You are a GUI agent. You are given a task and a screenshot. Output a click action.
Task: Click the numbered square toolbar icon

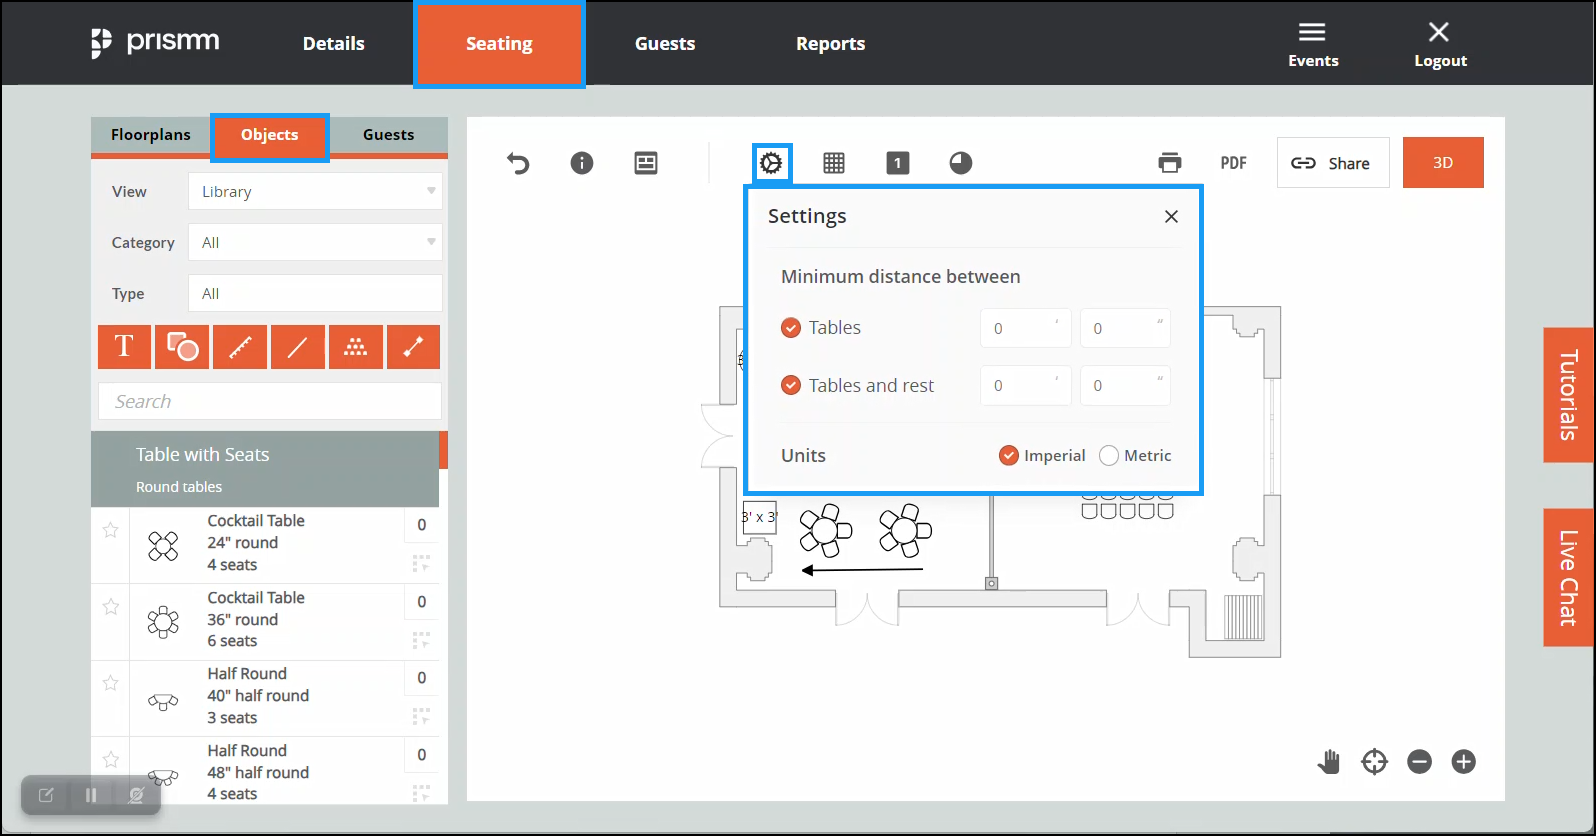[898, 163]
